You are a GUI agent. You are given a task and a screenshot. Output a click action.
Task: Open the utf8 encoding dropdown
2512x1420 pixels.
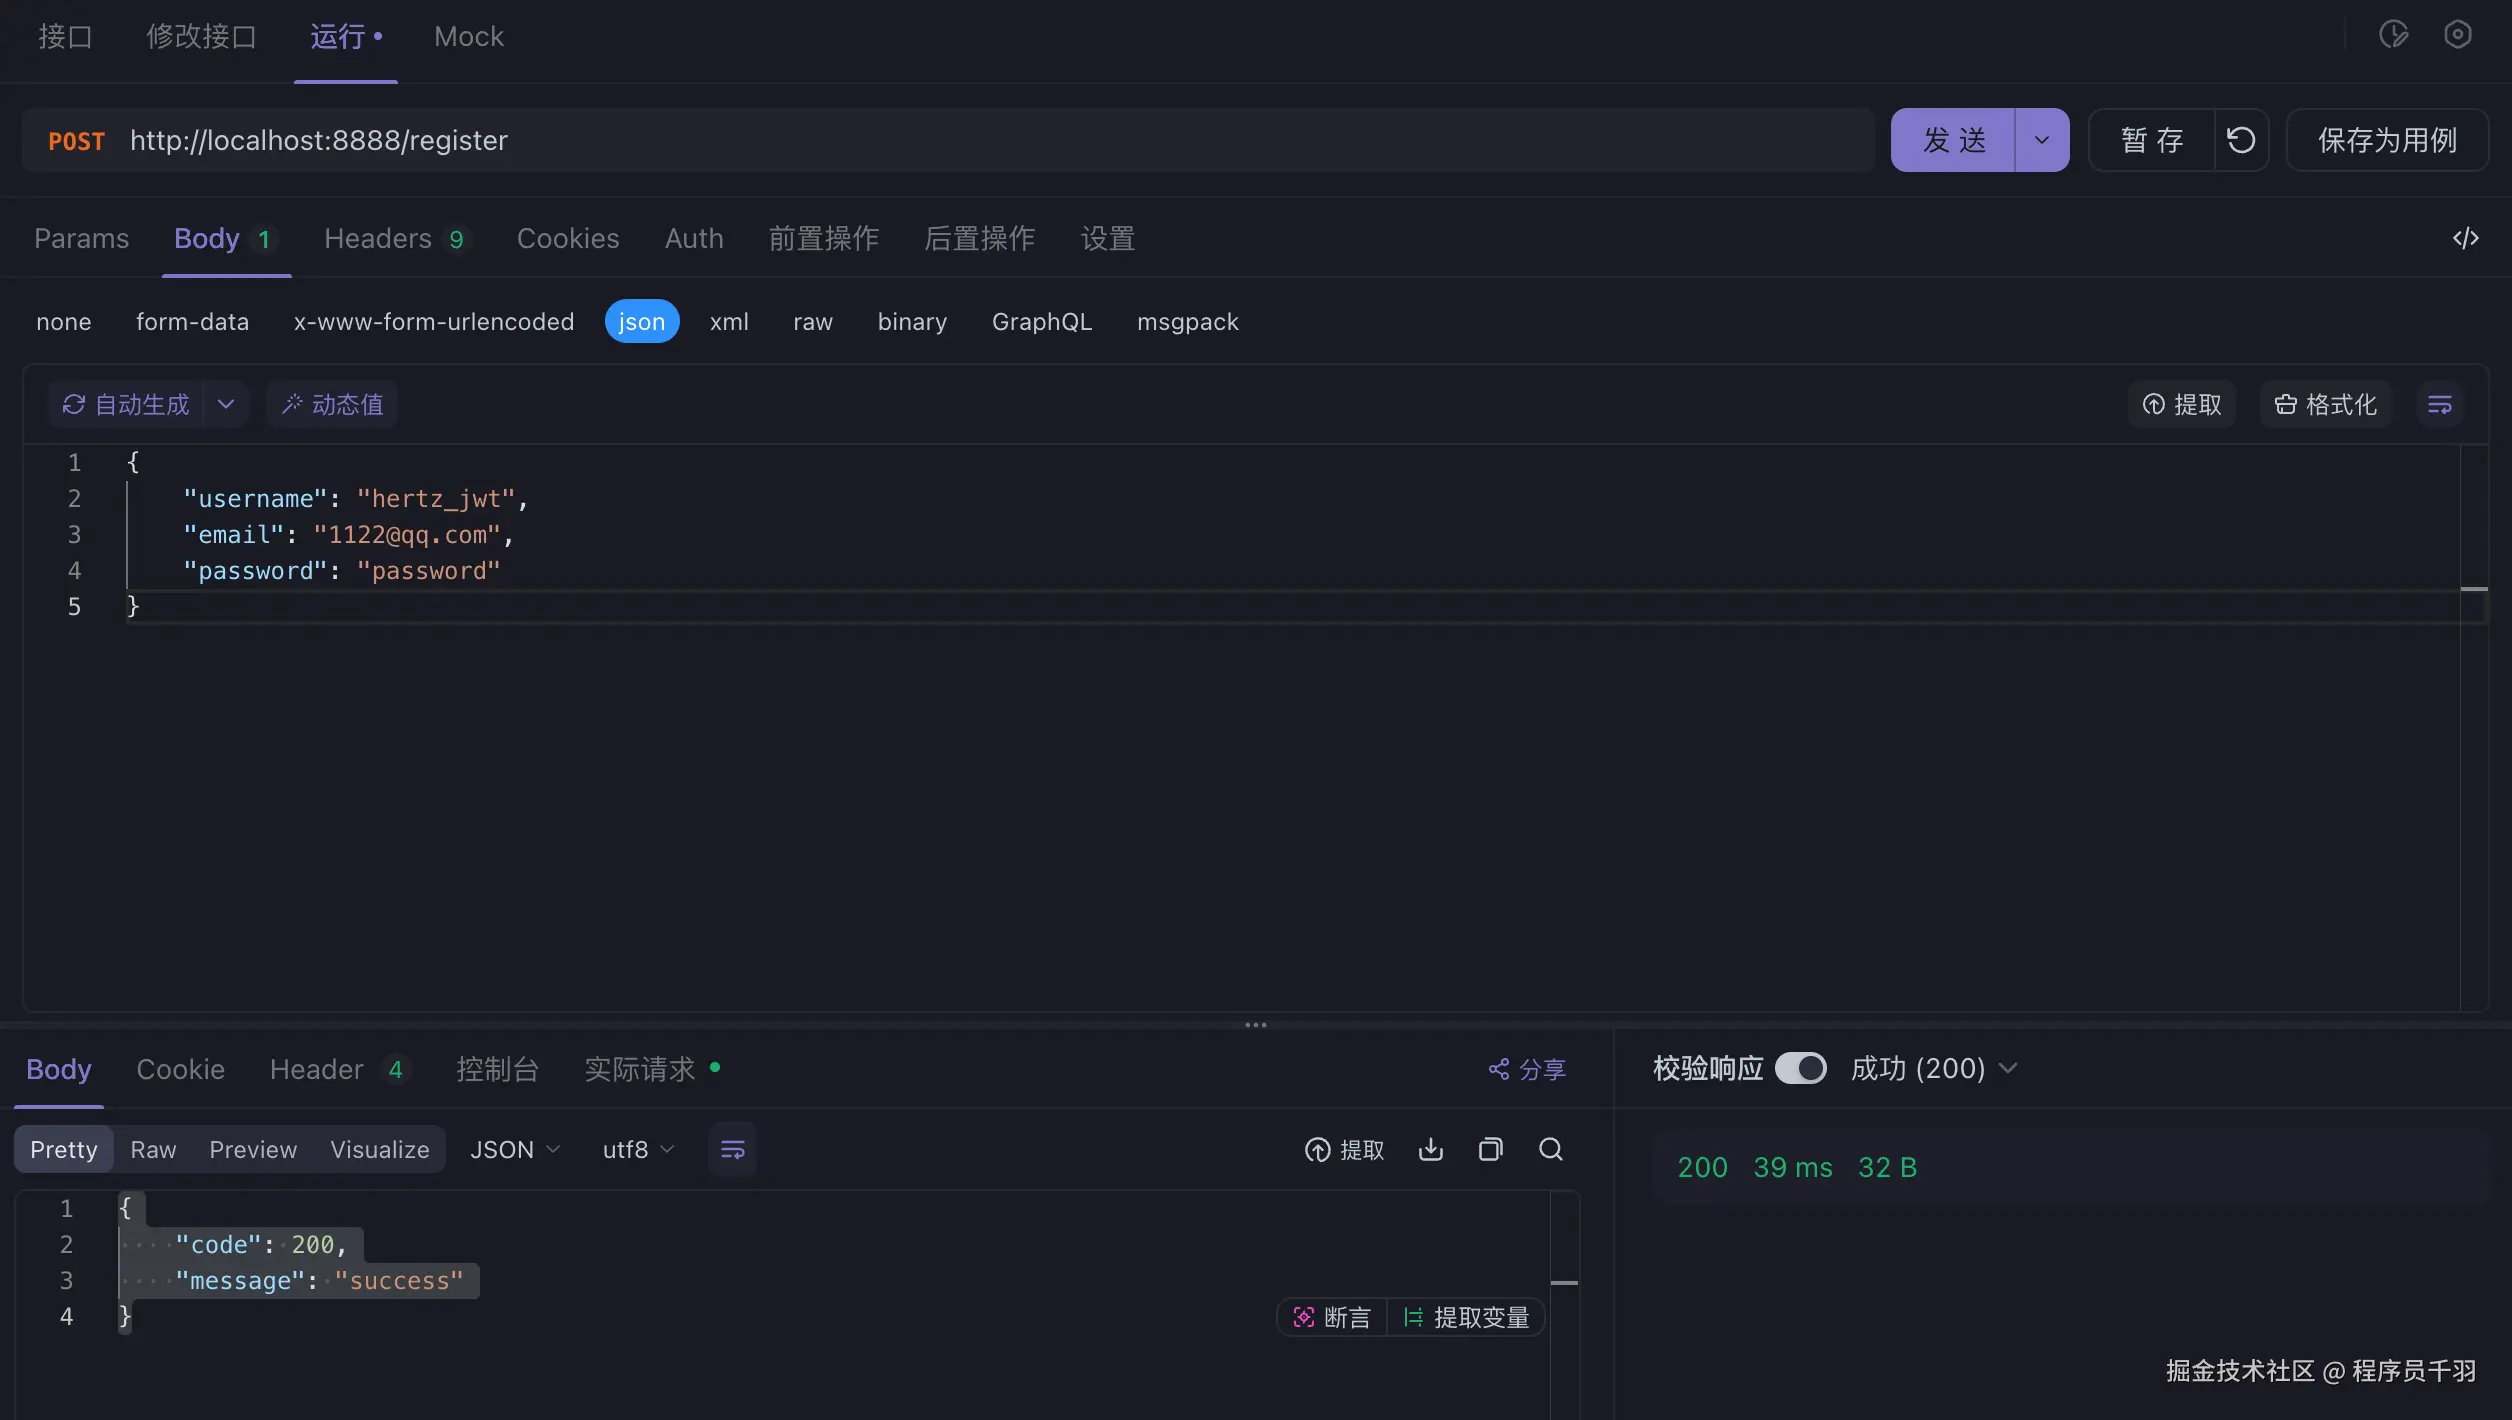pos(638,1149)
